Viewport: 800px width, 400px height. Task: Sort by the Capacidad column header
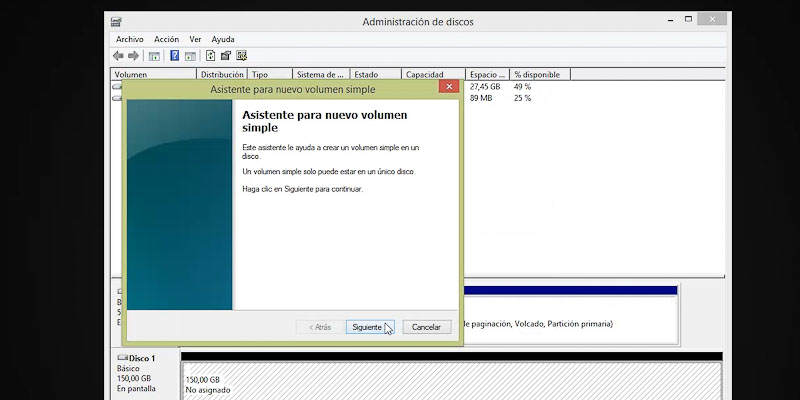[434, 74]
